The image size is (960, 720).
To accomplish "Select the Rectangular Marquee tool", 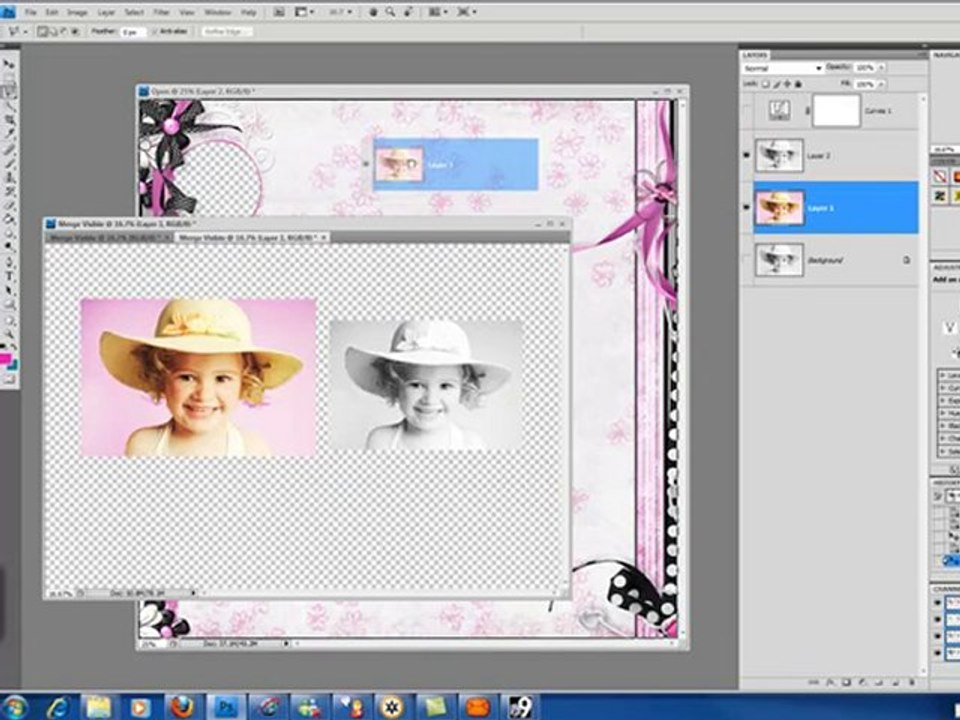I will pyautogui.click(x=9, y=78).
